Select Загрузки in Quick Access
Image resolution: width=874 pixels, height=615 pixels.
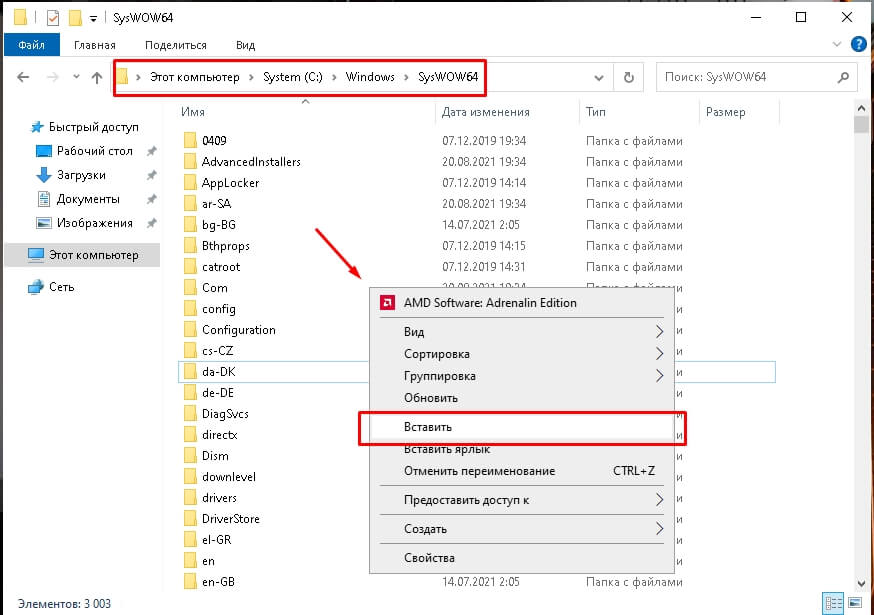(x=80, y=175)
